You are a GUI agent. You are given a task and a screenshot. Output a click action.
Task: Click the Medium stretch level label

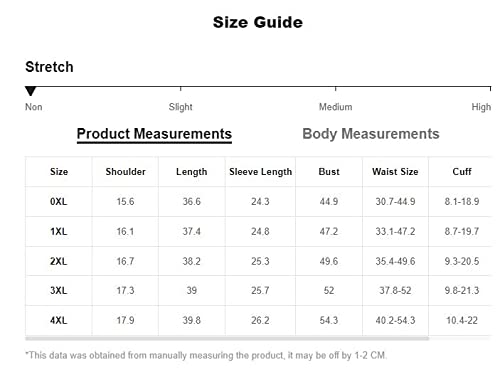pyautogui.click(x=335, y=107)
